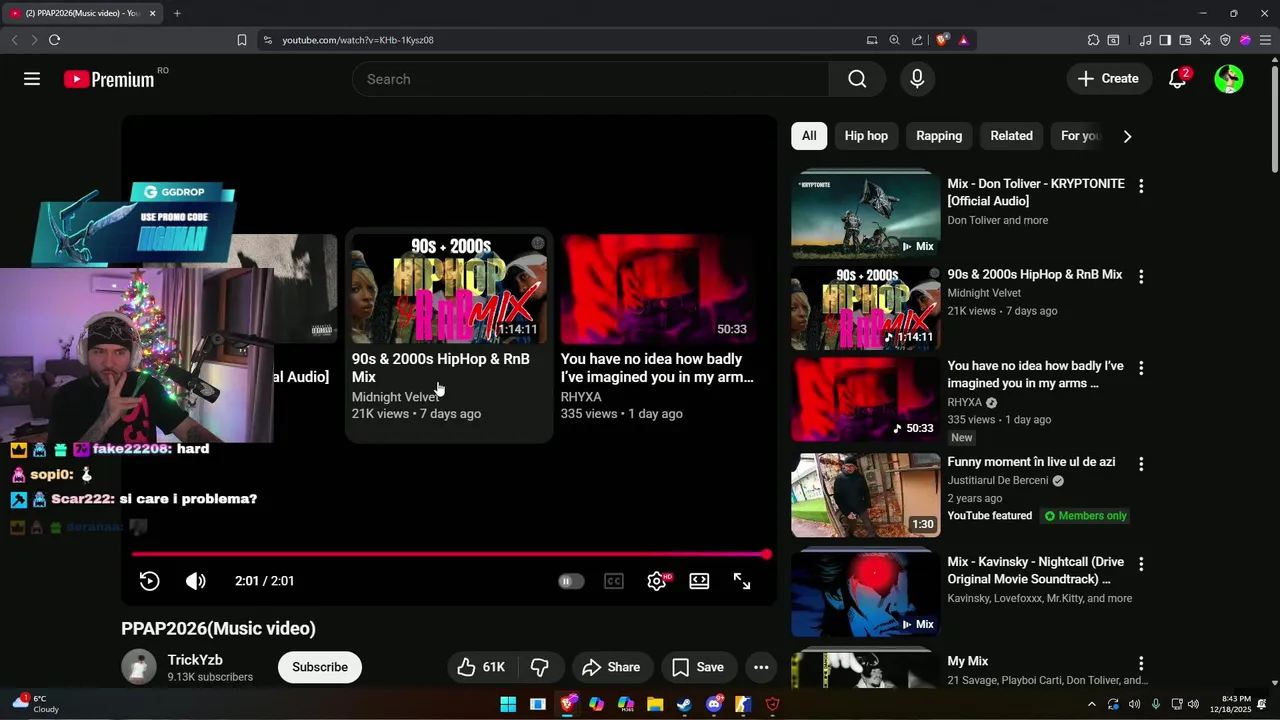This screenshot has width=1280, height=720.
Task: Open options for Kavinsky Nightcall mix
Action: point(1141,564)
